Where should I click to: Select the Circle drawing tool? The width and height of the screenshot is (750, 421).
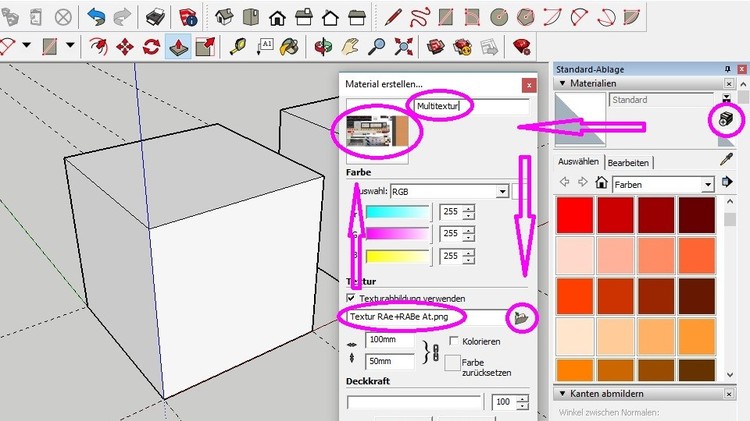[499, 18]
